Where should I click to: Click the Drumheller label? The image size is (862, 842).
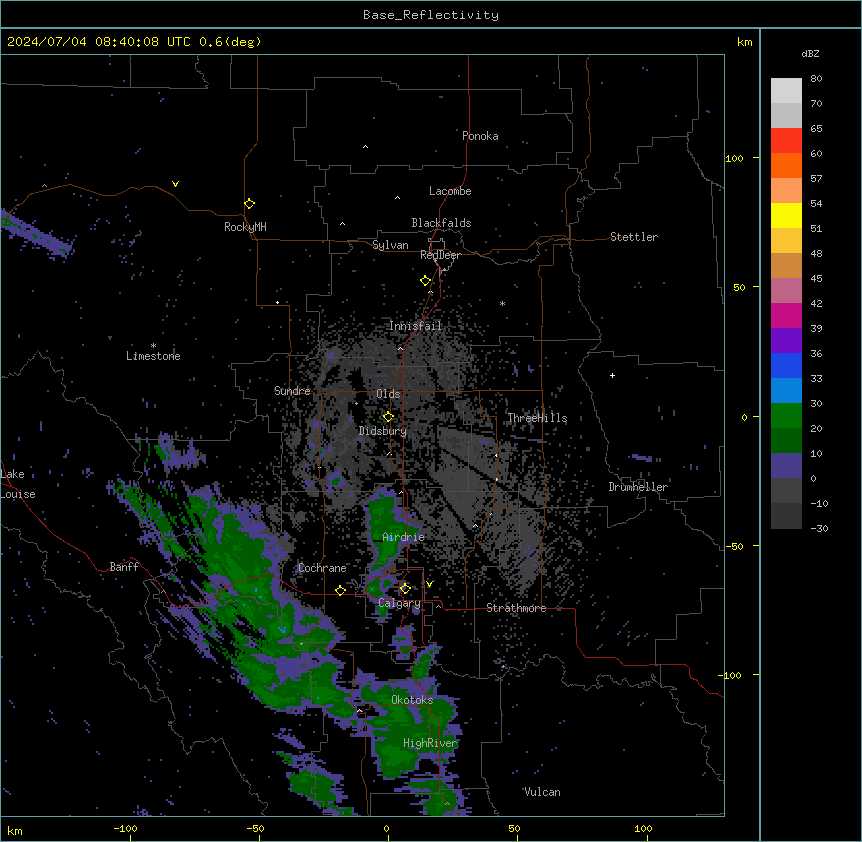[638, 487]
